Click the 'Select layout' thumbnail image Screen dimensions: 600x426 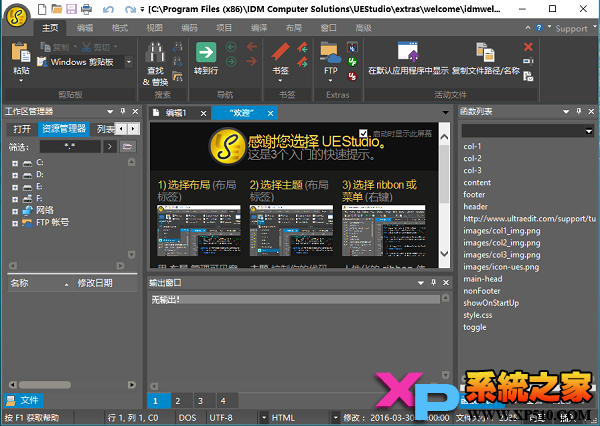(199, 231)
